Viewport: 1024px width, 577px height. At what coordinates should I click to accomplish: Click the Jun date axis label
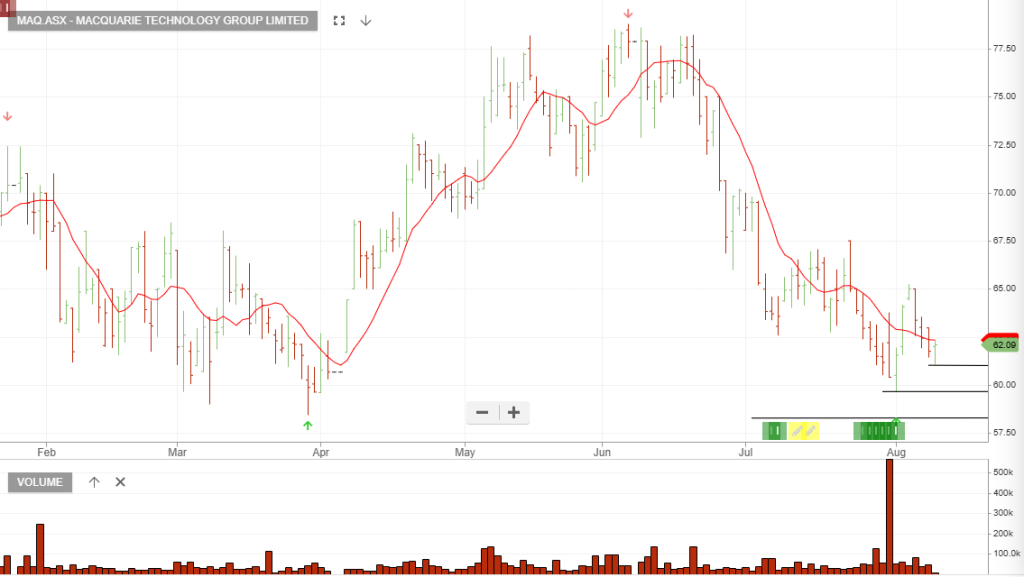coord(602,452)
